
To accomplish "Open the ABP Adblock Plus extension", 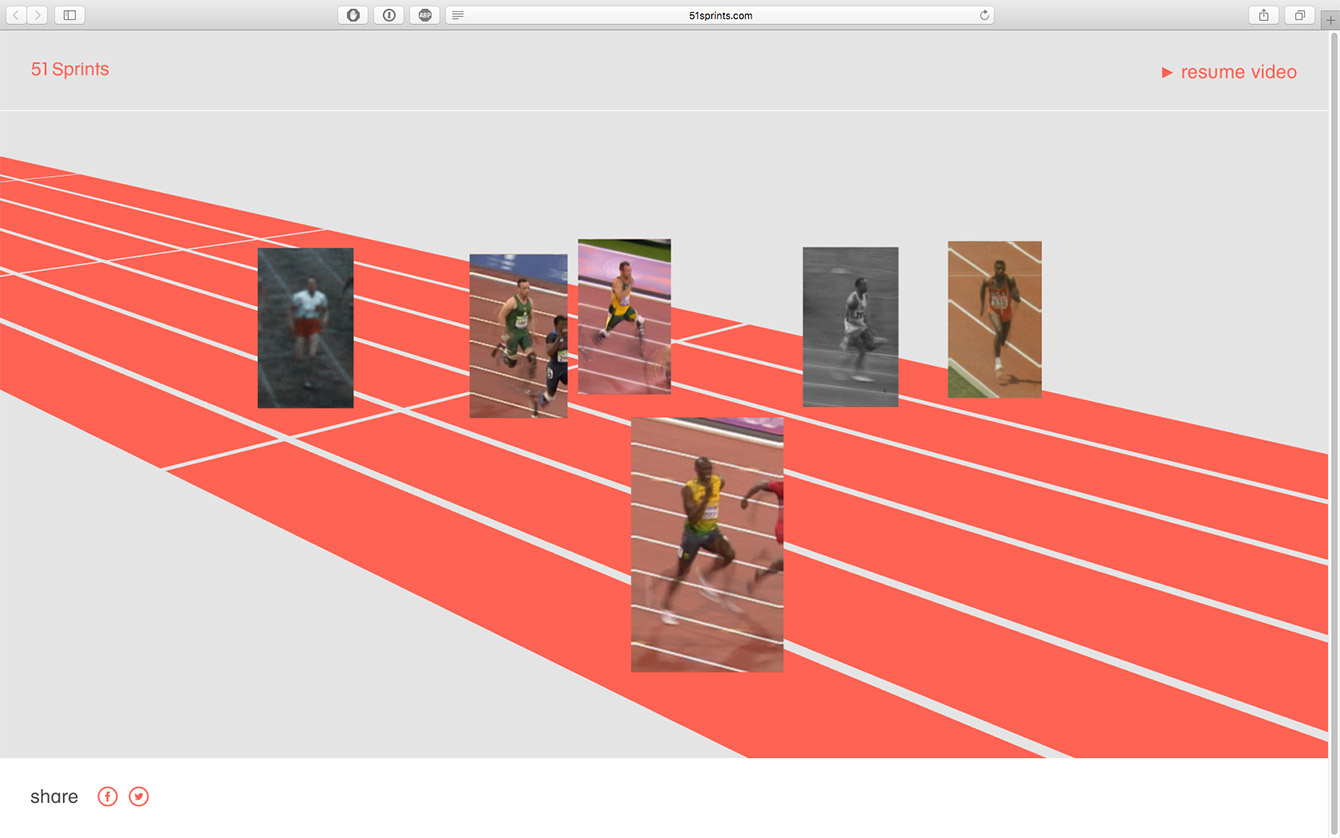I will click(425, 15).
